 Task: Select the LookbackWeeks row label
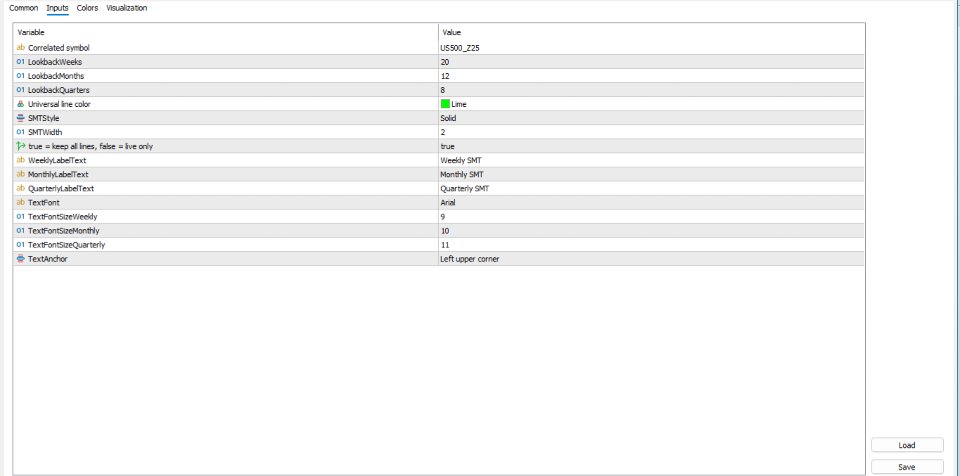pyautogui.click(x=55, y=62)
